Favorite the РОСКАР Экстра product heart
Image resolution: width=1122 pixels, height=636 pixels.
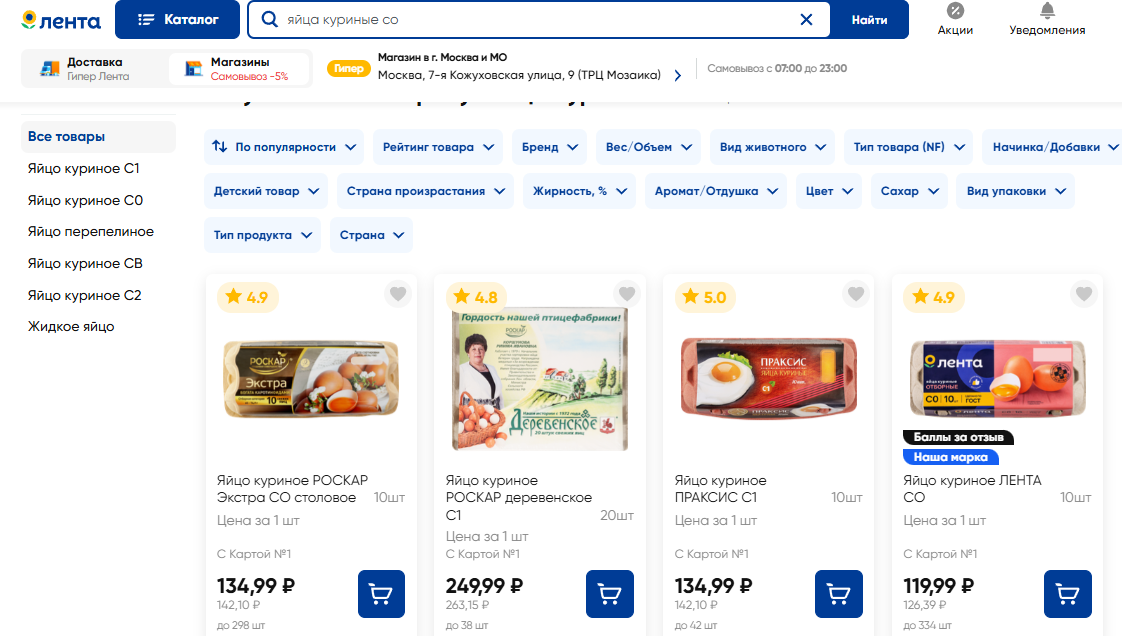click(x=398, y=294)
